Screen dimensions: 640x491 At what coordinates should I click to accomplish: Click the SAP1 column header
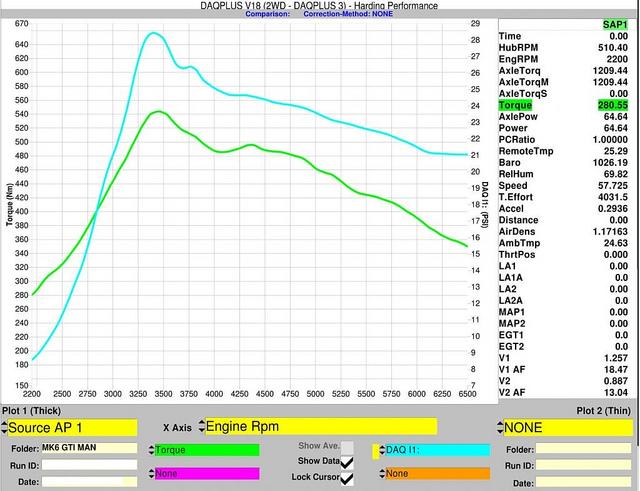(614, 23)
